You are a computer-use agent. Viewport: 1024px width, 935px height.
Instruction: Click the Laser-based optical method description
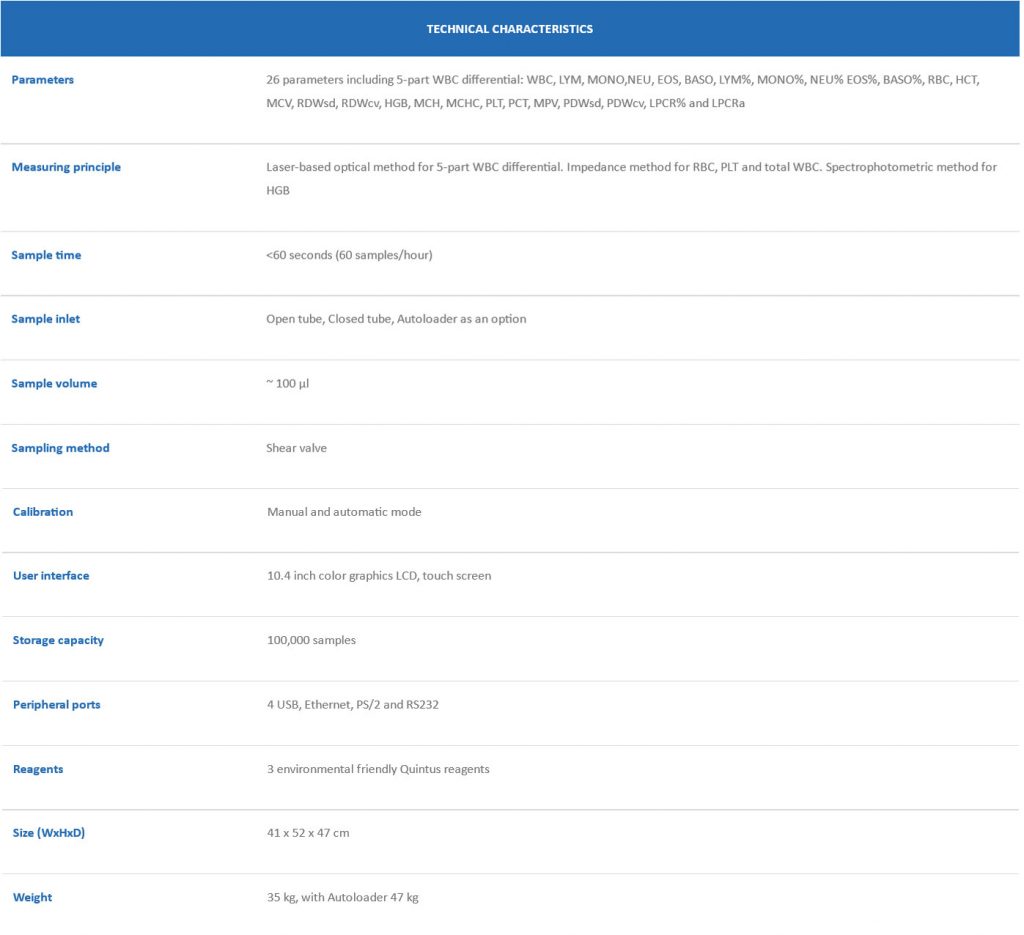[x=631, y=178]
